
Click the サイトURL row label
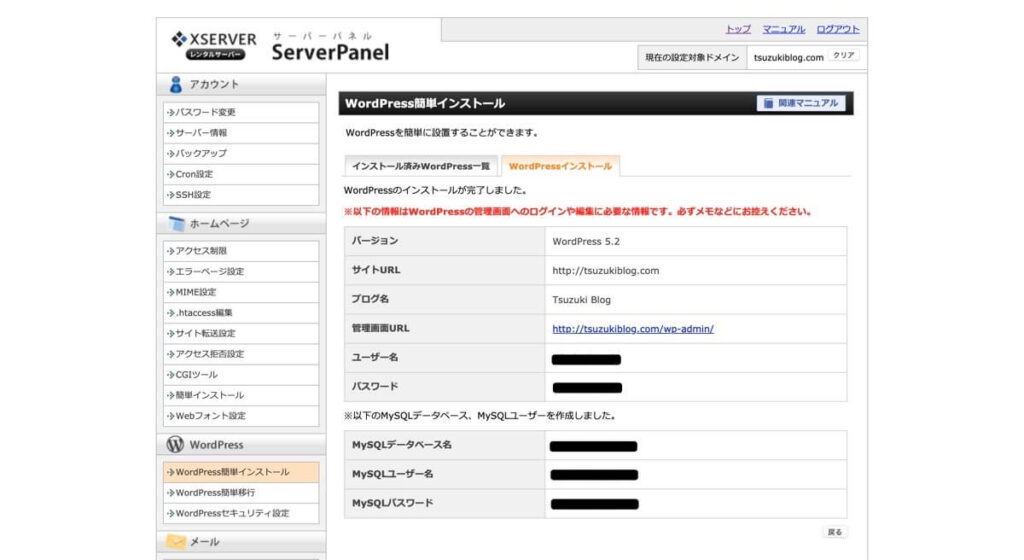coord(376,270)
